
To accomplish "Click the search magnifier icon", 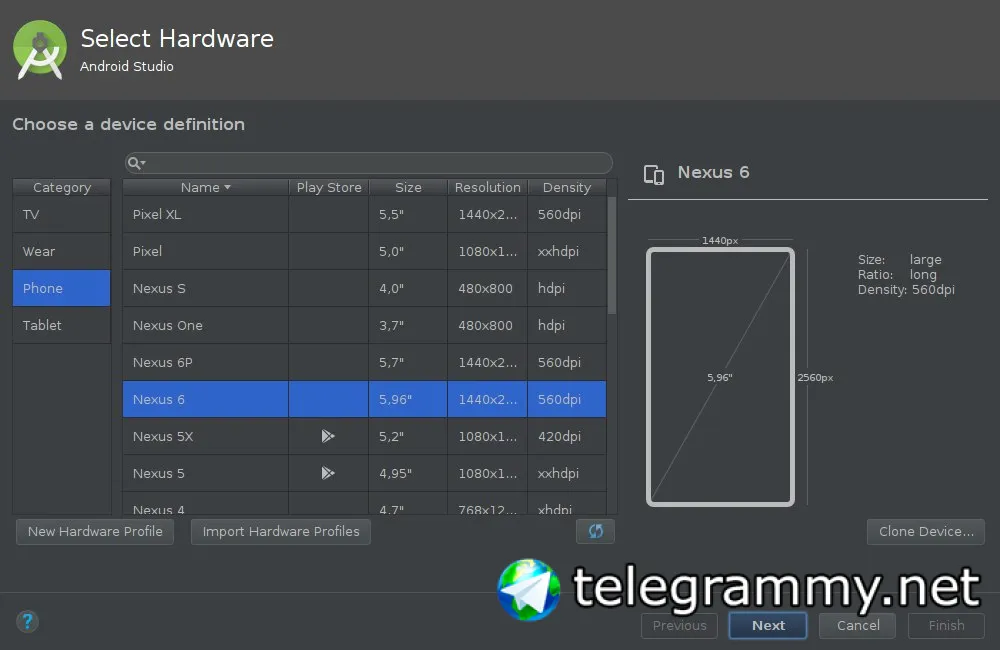I will pos(135,163).
